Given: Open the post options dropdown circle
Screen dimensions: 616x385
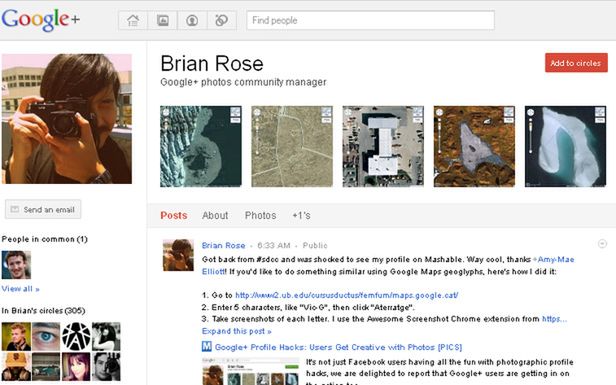Looking at the screenshot, I should pos(602,244).
